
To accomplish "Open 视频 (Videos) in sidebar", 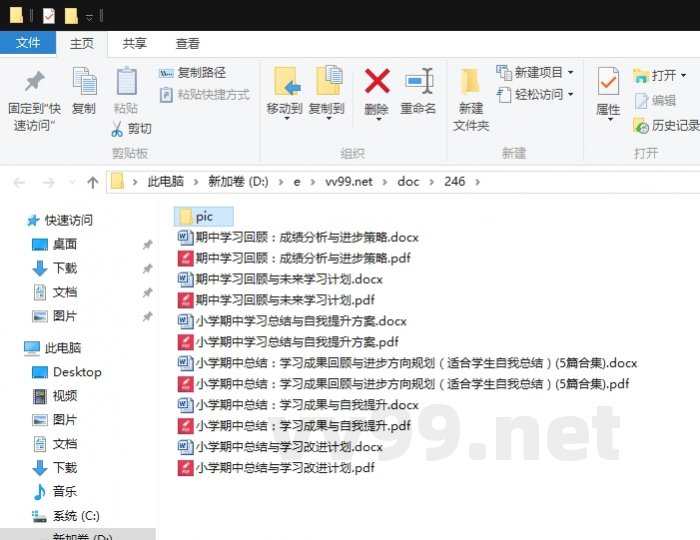I will click(x=54, y=396).
